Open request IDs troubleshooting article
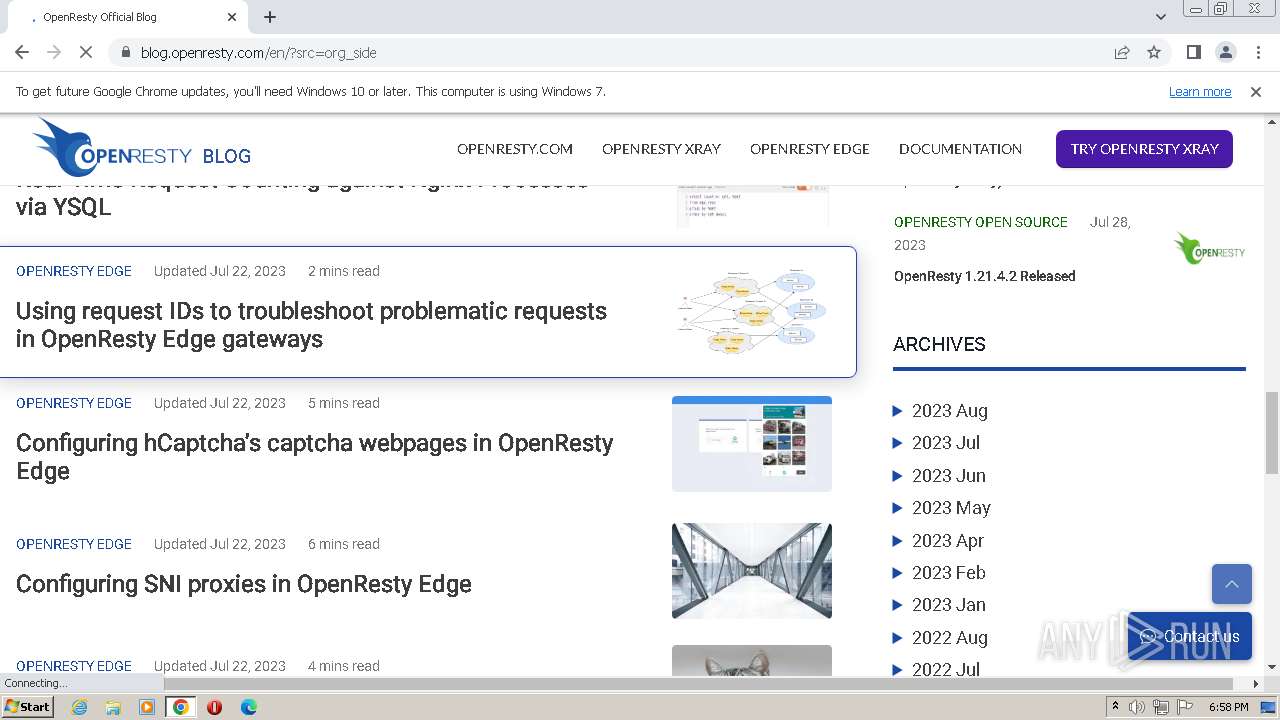The width and height of the screenshot is (1280, 720). click(311, 325)
